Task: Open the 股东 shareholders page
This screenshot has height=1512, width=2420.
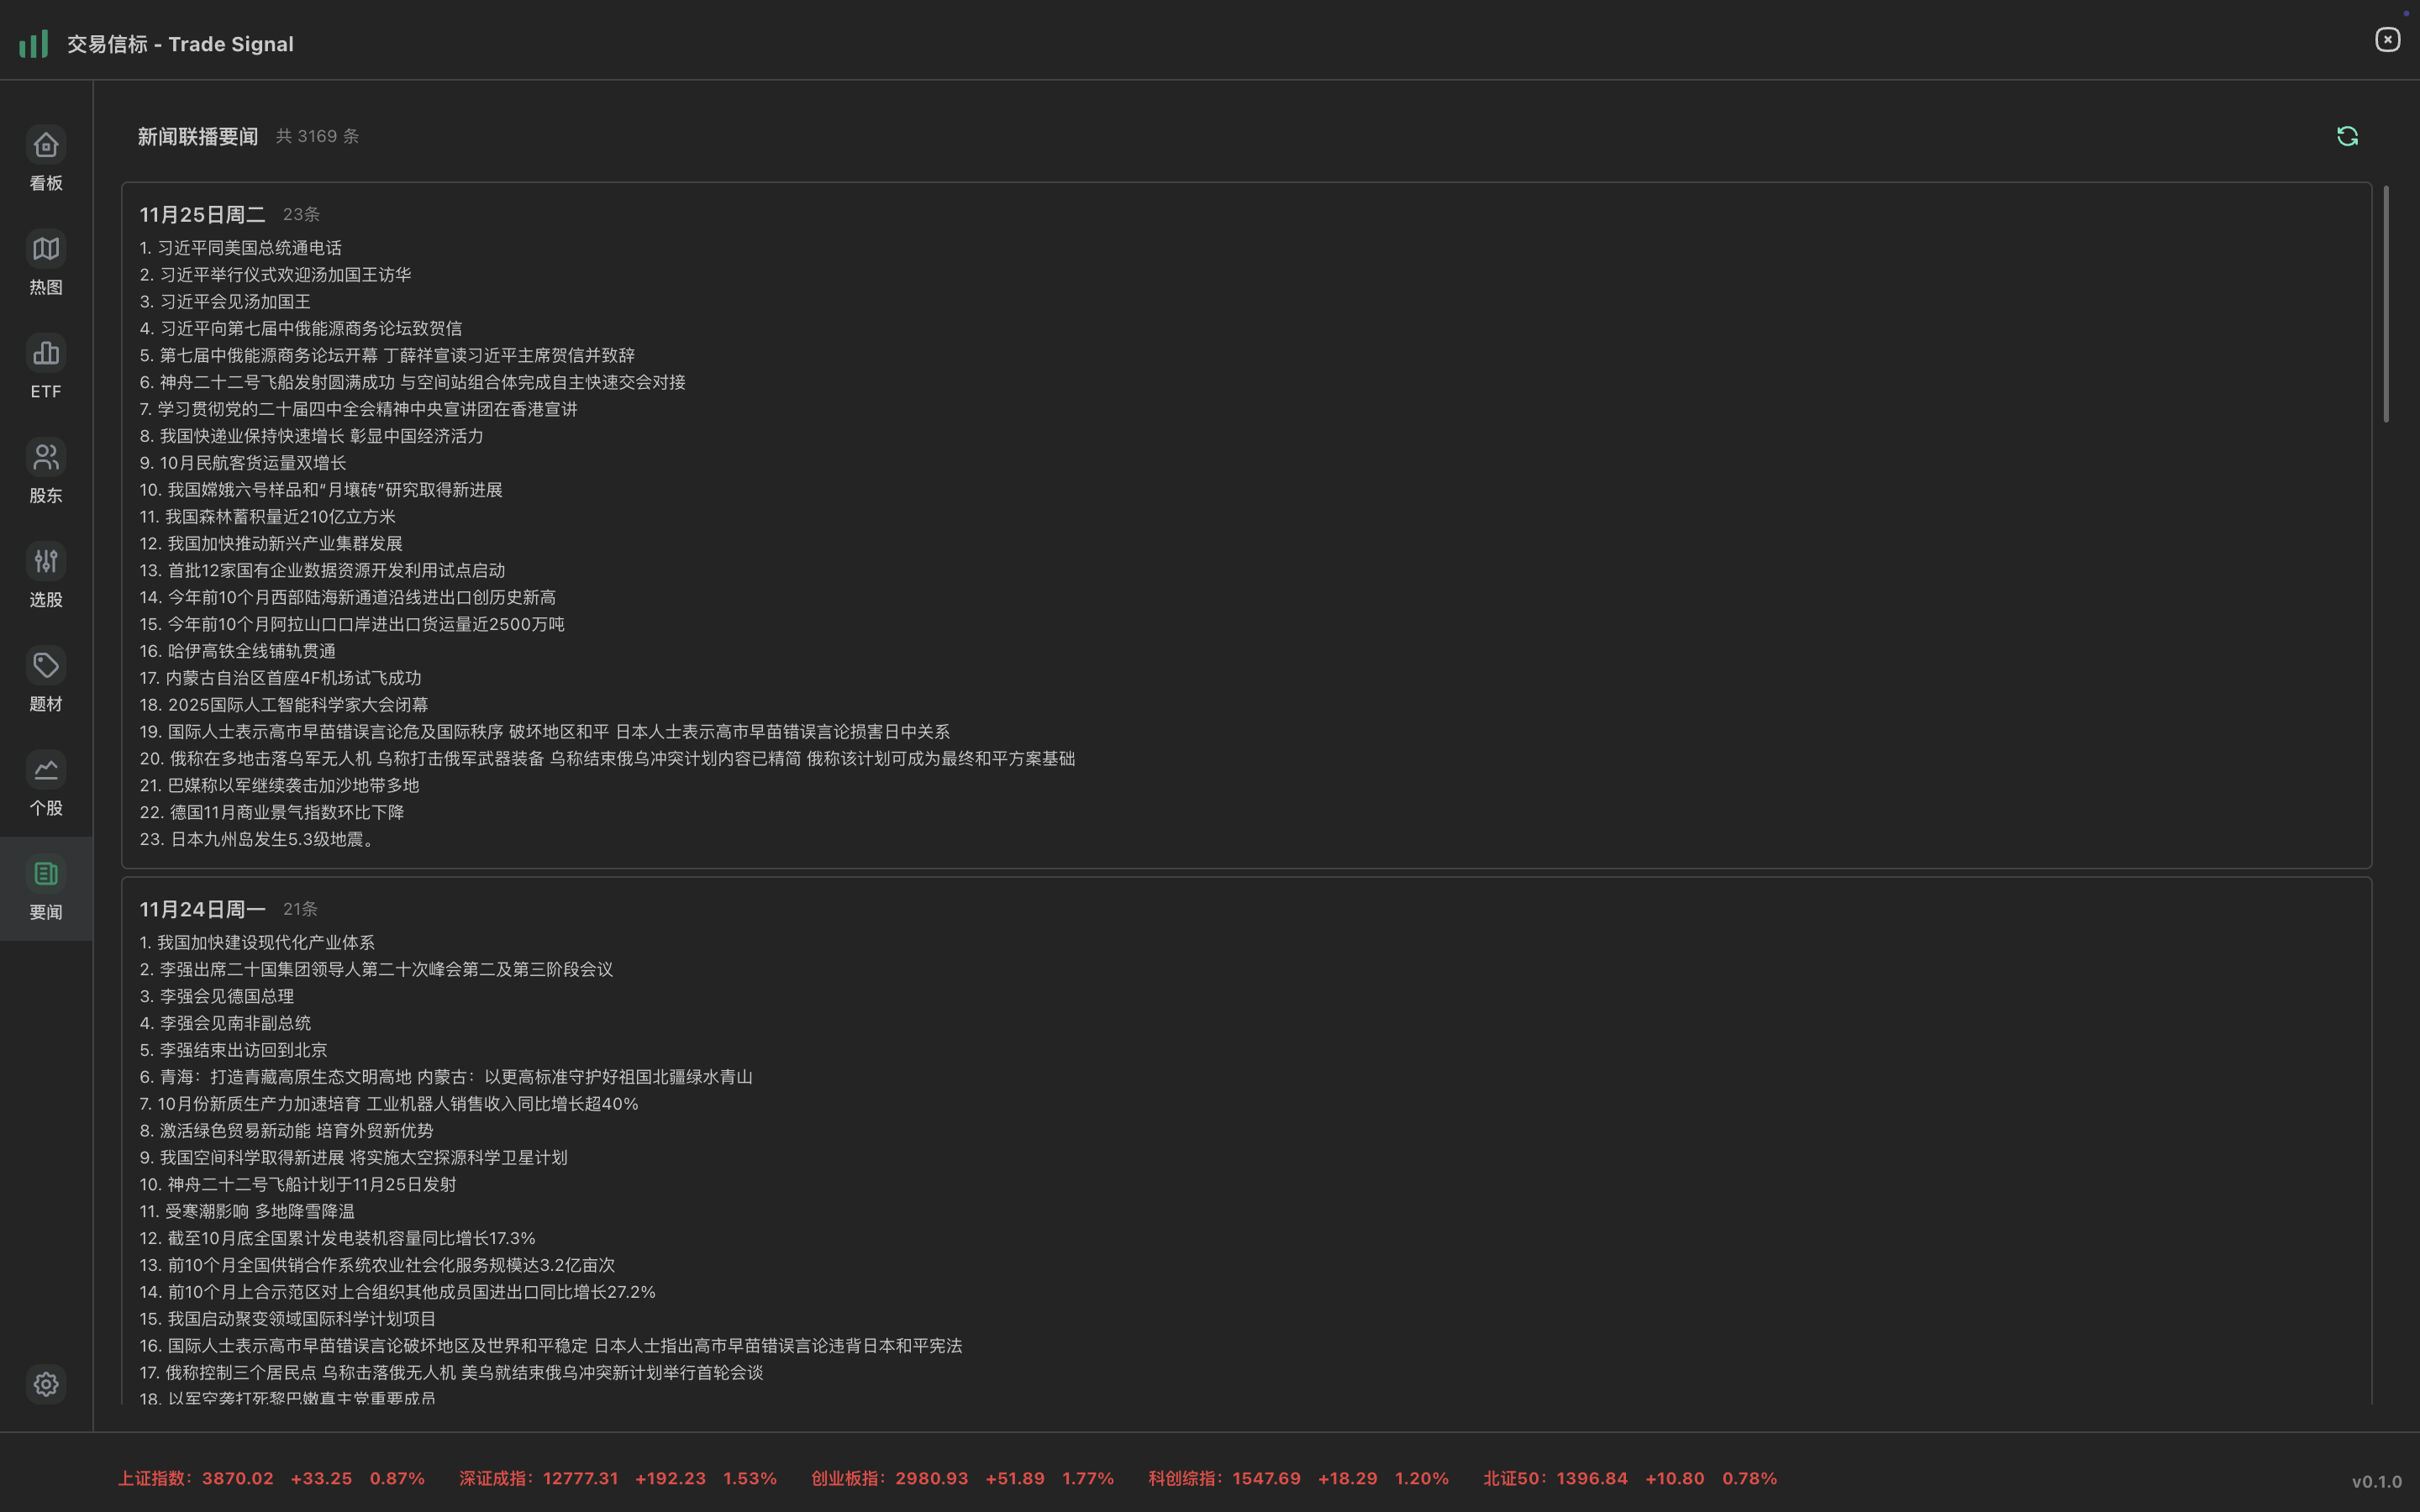Action: coord(46,458)
